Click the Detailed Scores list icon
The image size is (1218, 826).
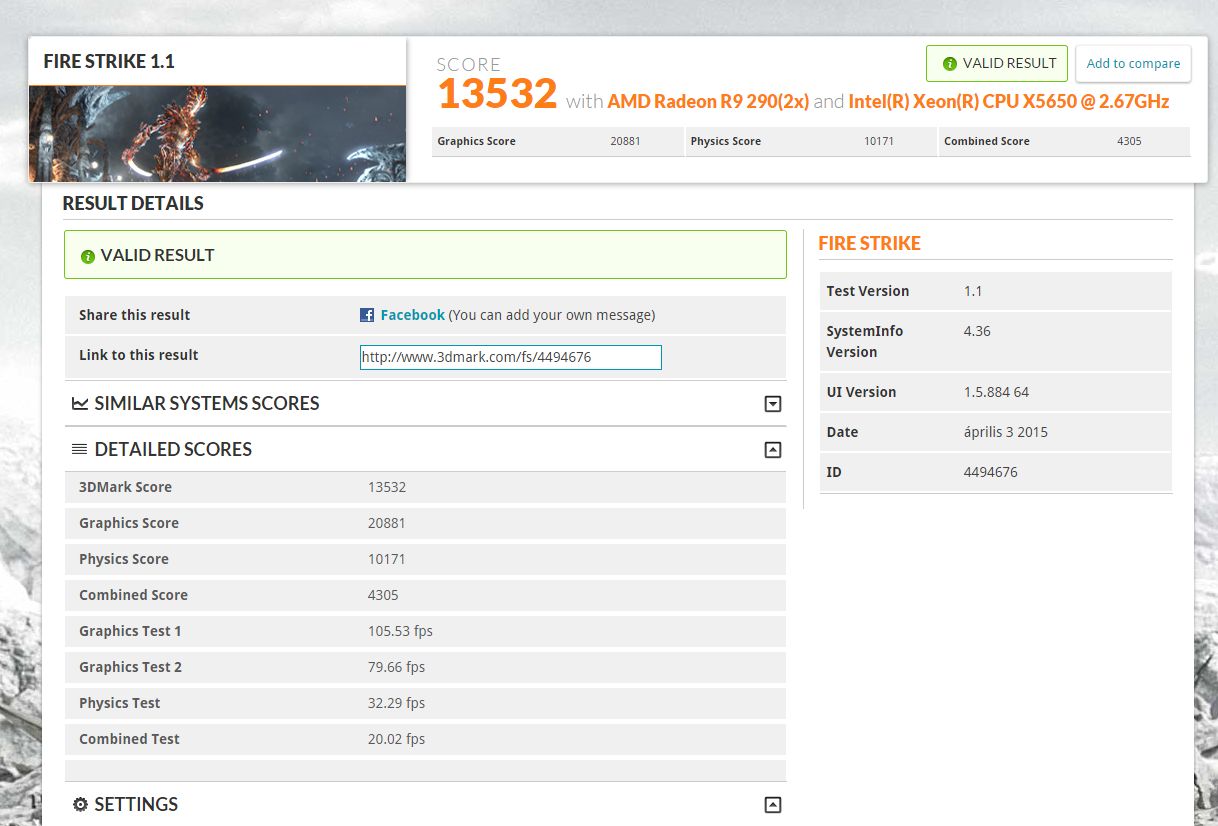[80, 450]
